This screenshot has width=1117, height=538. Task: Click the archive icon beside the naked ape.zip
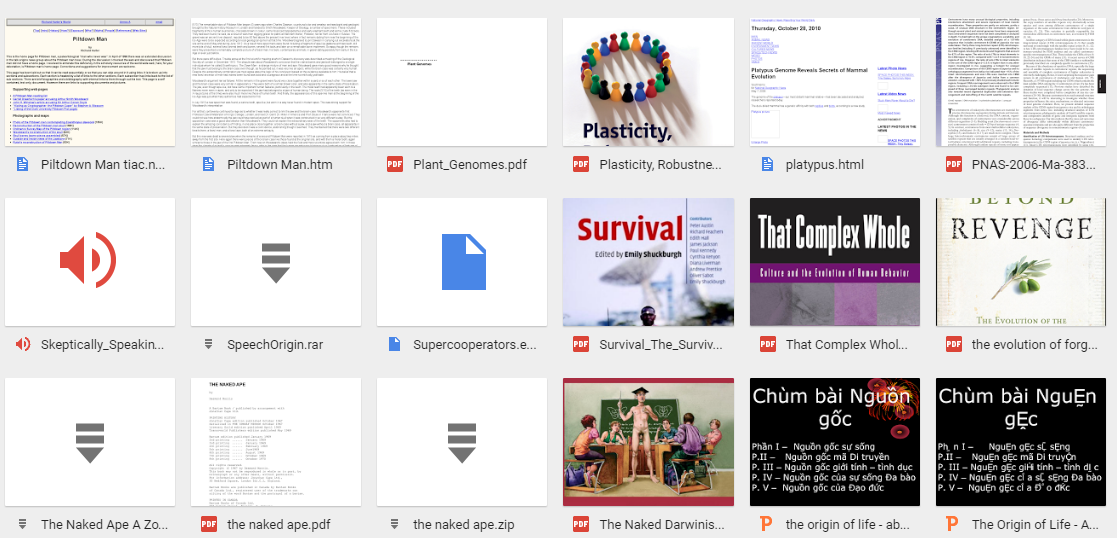click(395, 524)
